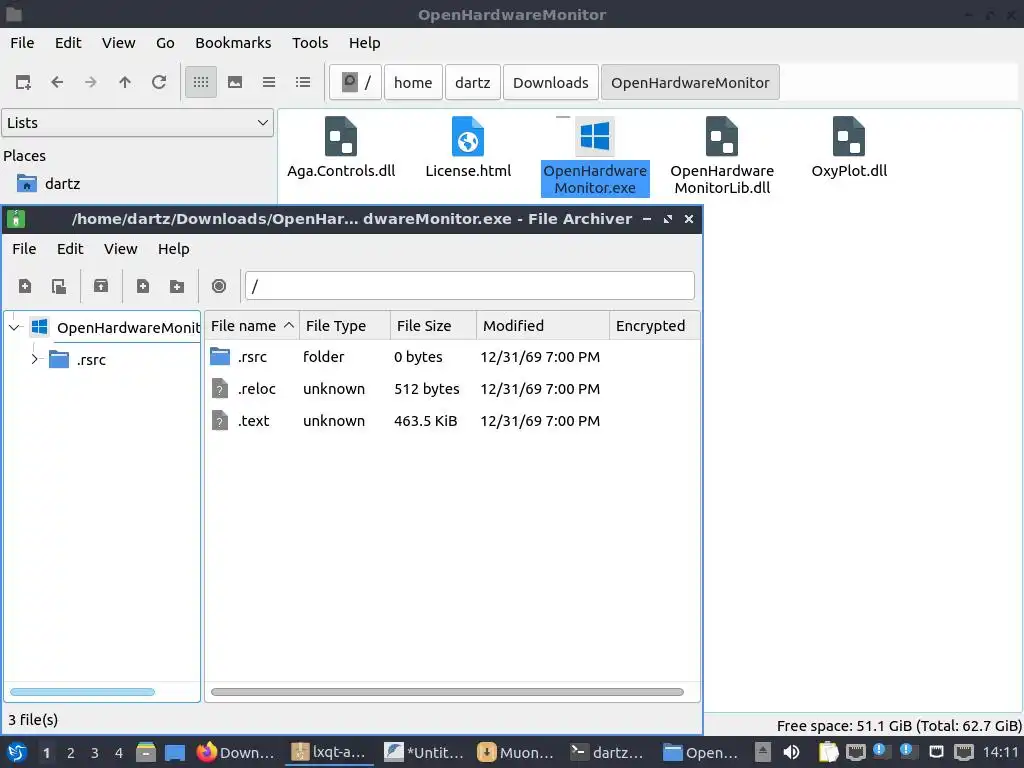Image resolution: width=1024 pixels, height=768 pixels.
Task: Open file manager Help menu
Action: tap(364, 42)
